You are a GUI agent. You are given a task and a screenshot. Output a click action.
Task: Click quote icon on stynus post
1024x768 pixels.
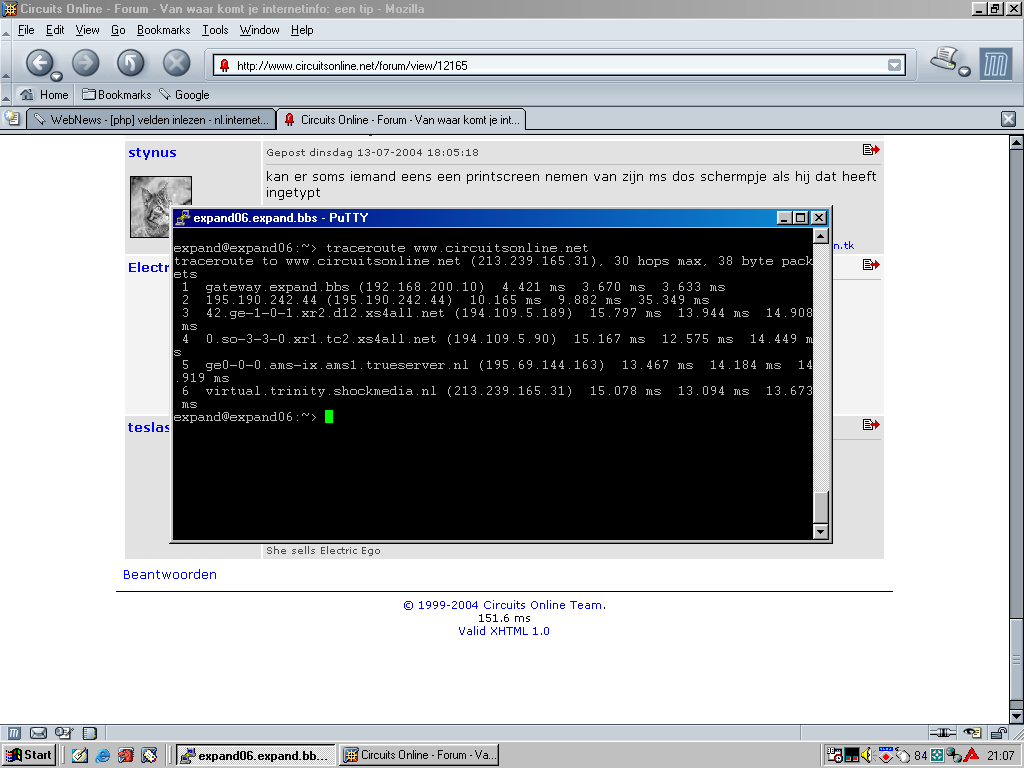click(x=870, y=150)
